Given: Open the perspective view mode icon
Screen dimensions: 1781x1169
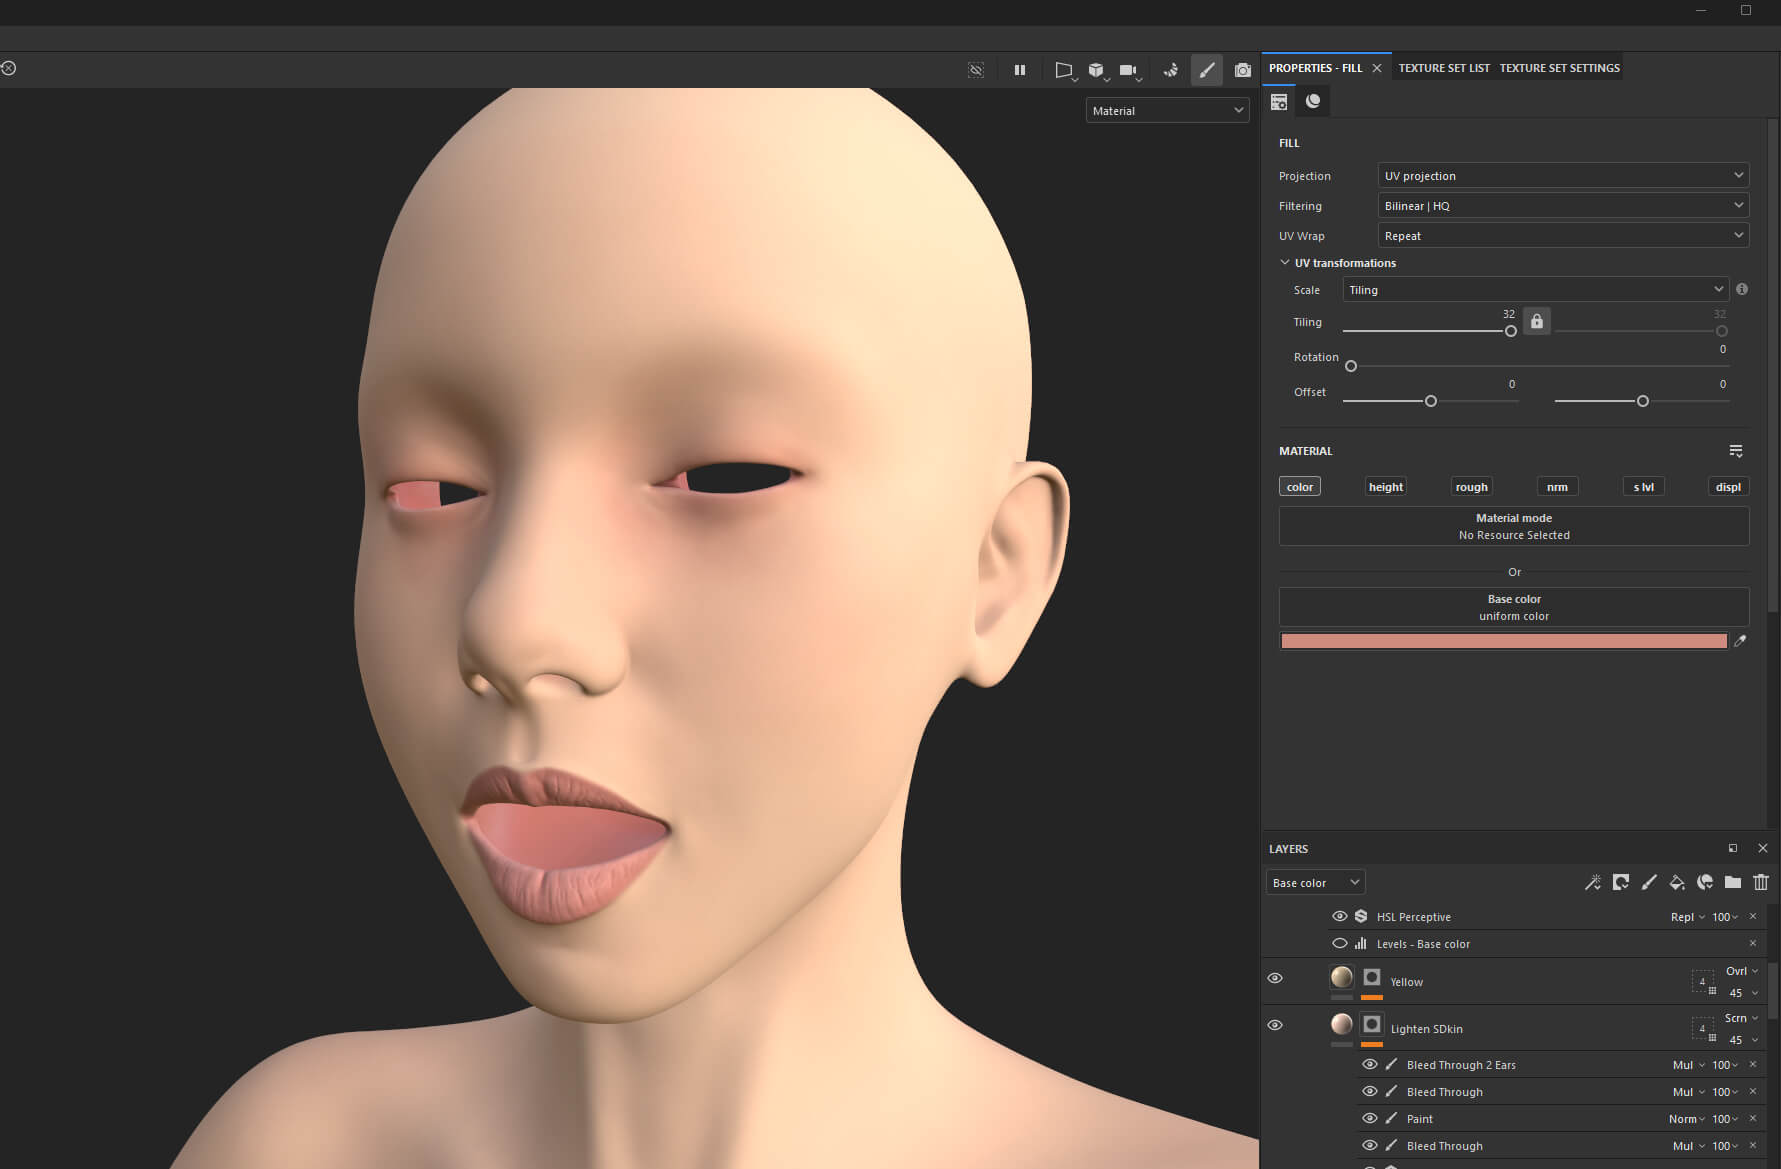Looking at the screenshot, I should click(x=1064, y=70).
